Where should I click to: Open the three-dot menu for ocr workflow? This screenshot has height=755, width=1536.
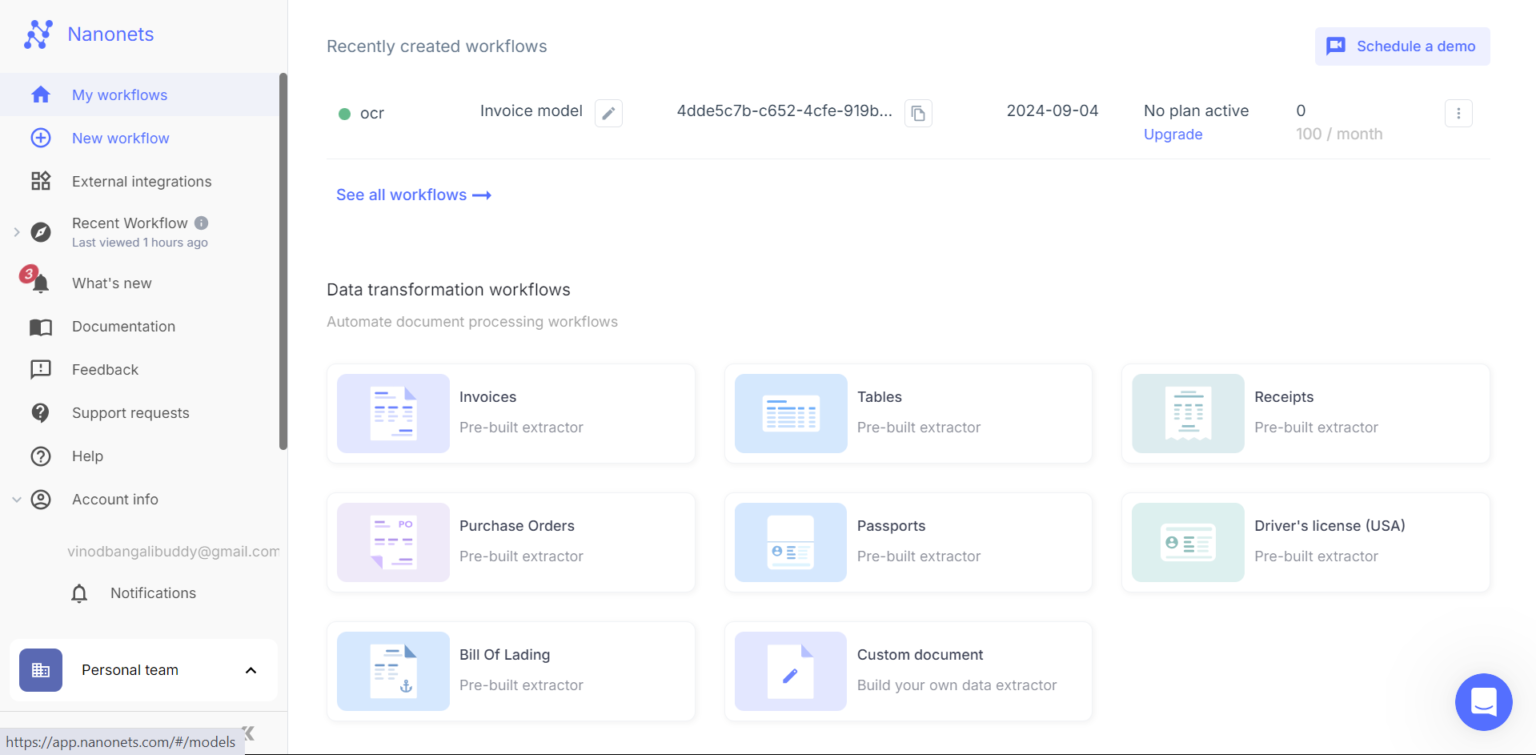coord(1458,113)
